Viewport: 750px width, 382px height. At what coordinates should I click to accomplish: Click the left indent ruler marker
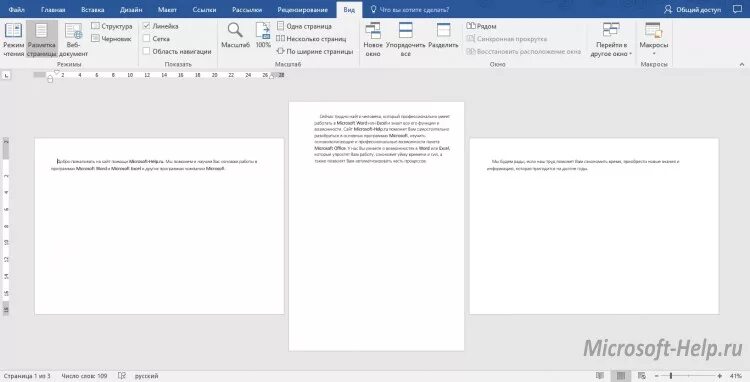point(50,79)
